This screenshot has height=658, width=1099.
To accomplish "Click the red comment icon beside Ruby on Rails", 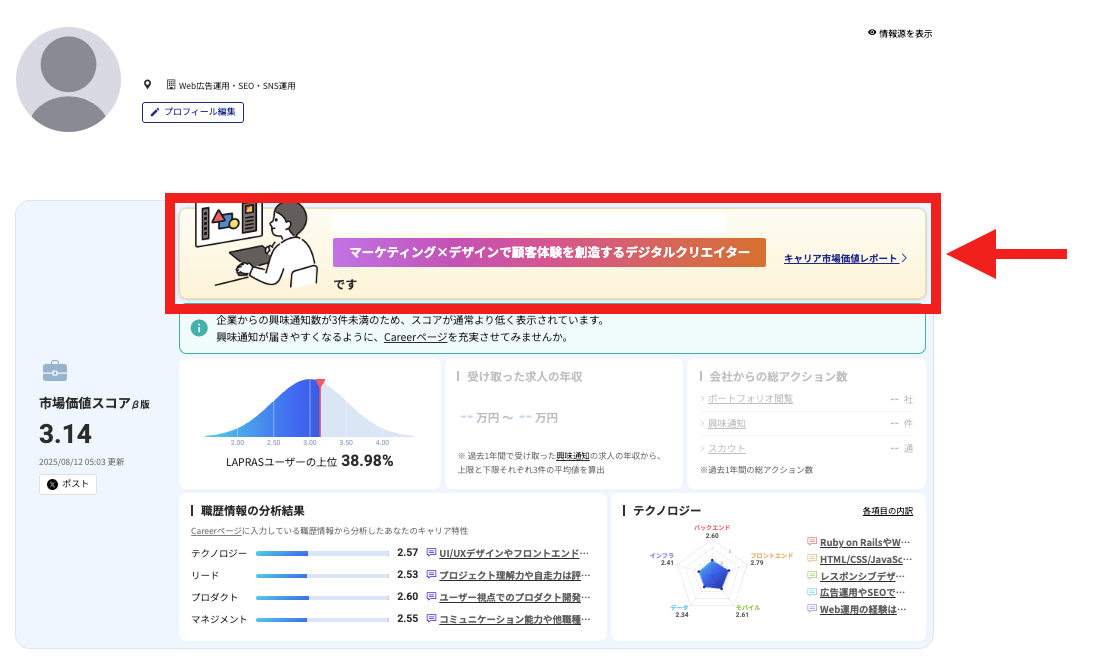I will coord(812,542).
